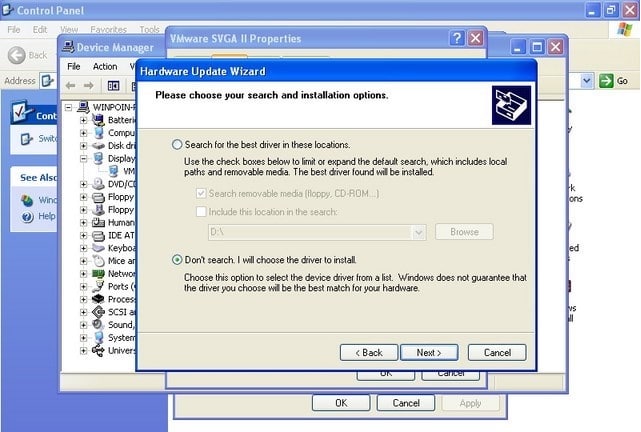Select the 'System' devices tree row
Screen dimensions: 641x432
(x=121, y=338)
